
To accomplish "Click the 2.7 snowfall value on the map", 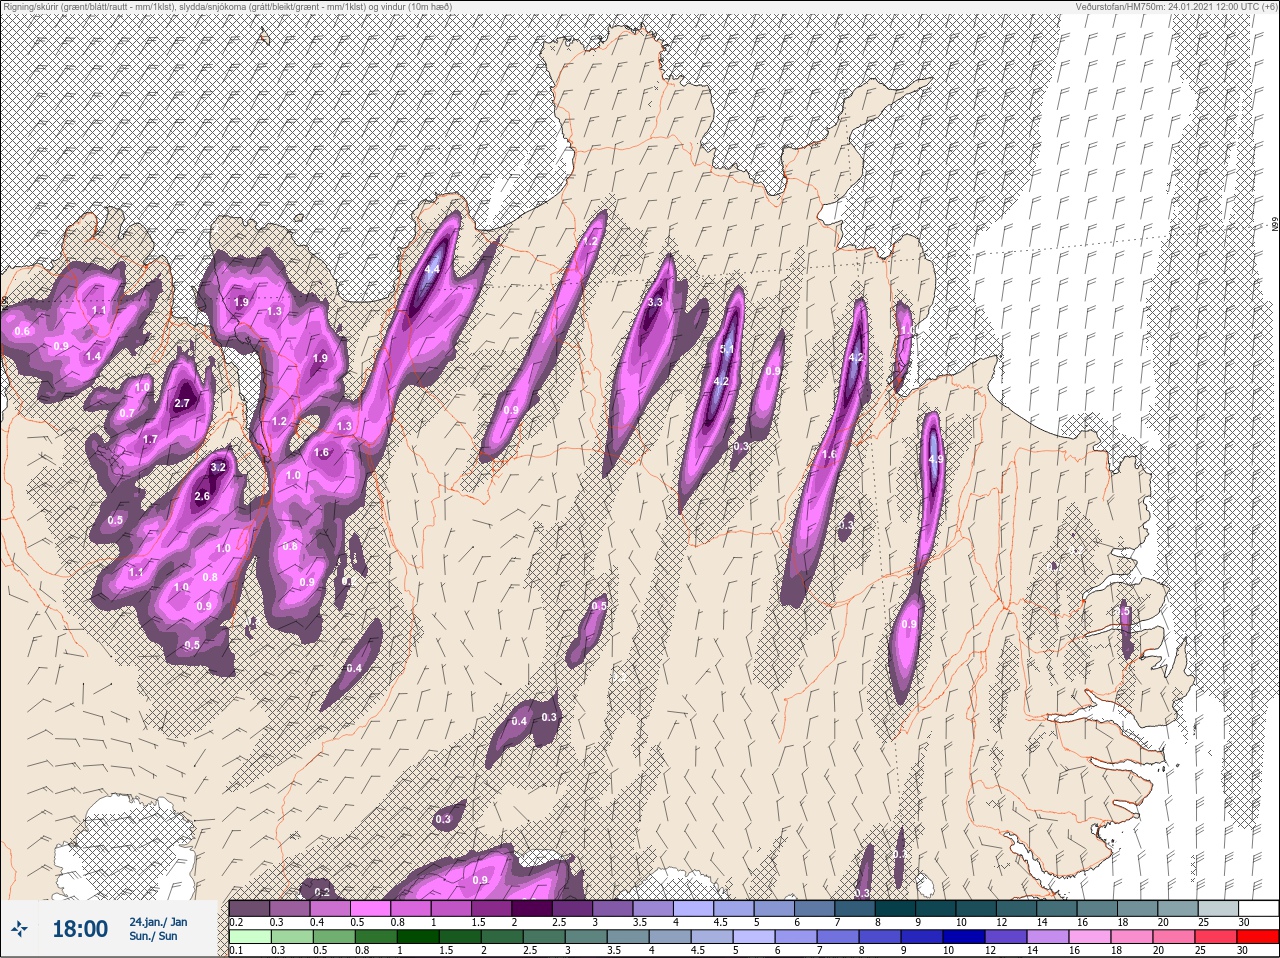I will [x=182, y=403].
